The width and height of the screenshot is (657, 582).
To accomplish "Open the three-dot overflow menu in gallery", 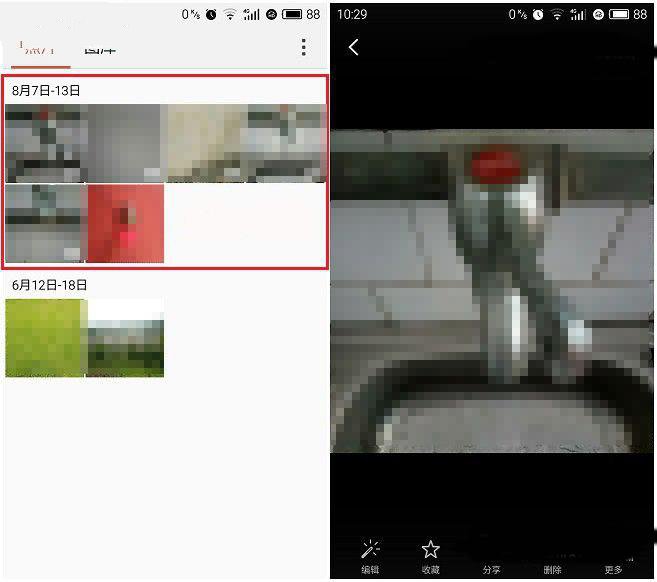I will [x=304, y=47].
